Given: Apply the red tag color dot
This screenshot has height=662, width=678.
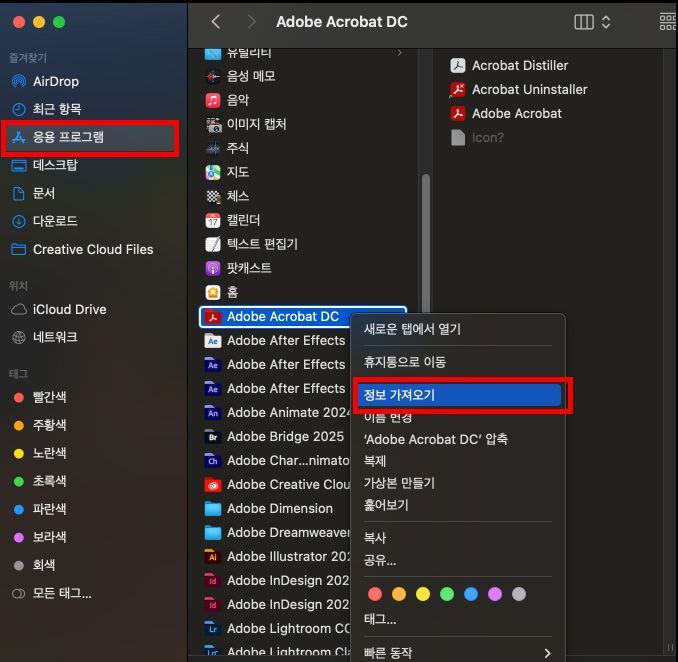Looking at the screenshot, I should point(375,594).
